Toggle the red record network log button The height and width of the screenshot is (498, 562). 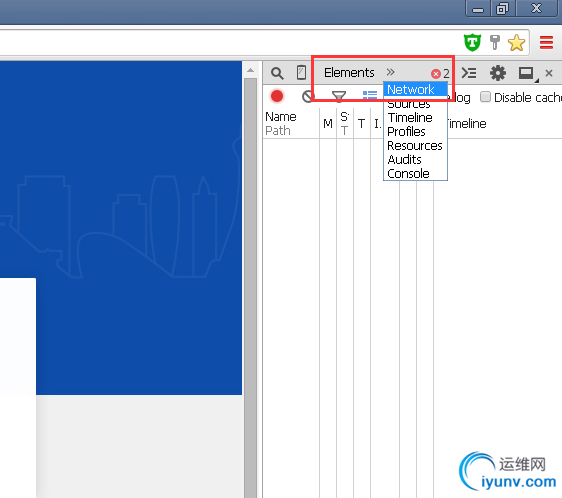pos(277,96)
